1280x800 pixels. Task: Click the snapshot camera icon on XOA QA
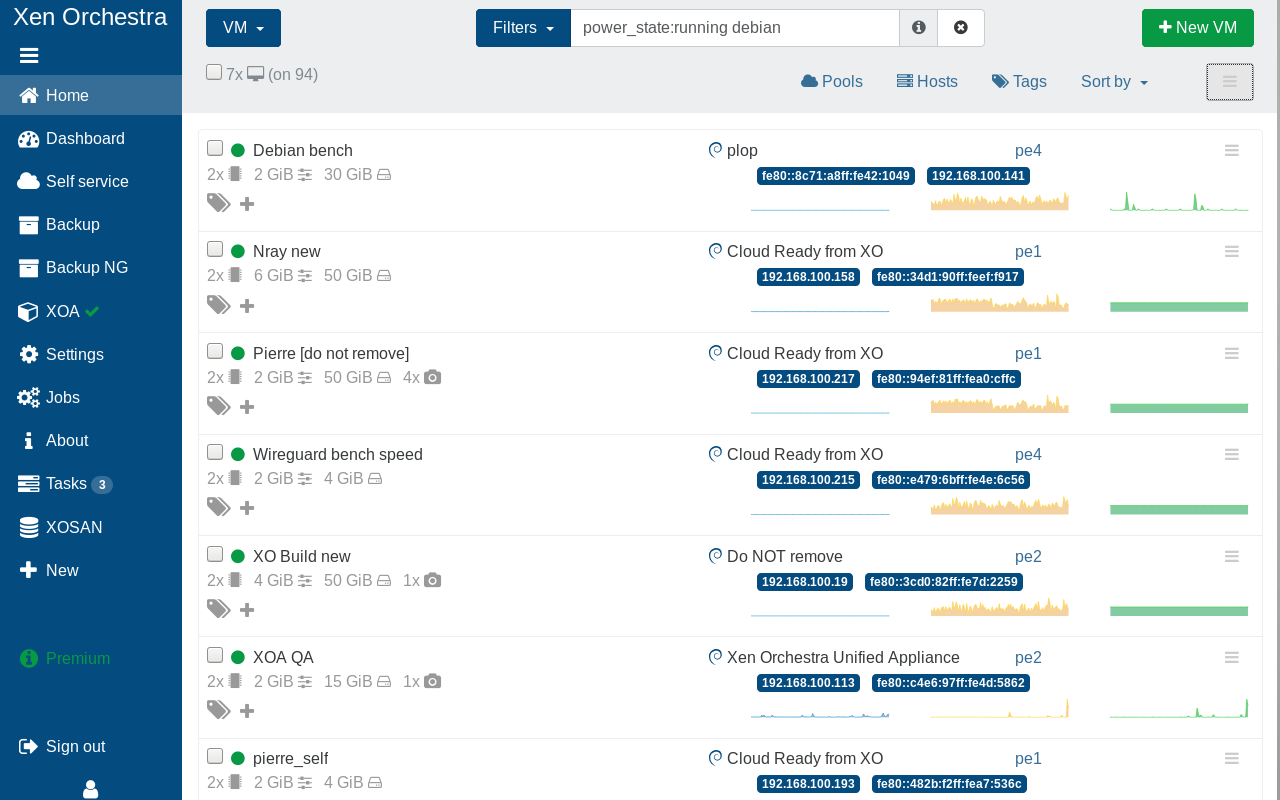431,681
